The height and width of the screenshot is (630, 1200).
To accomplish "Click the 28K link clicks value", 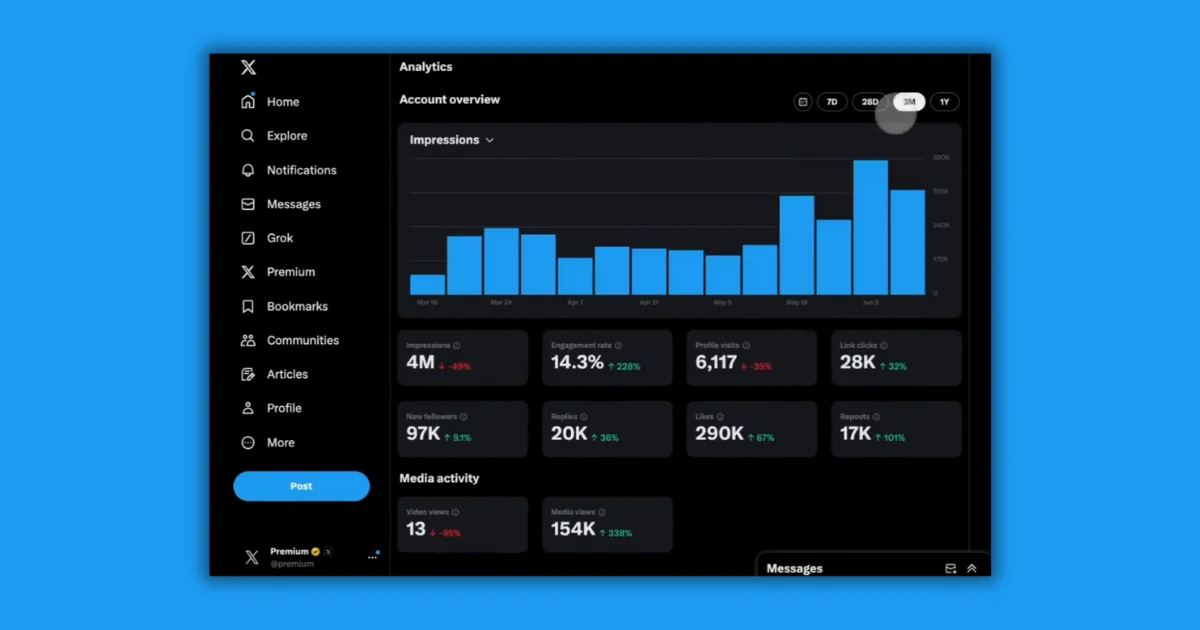I will point(858,363).
